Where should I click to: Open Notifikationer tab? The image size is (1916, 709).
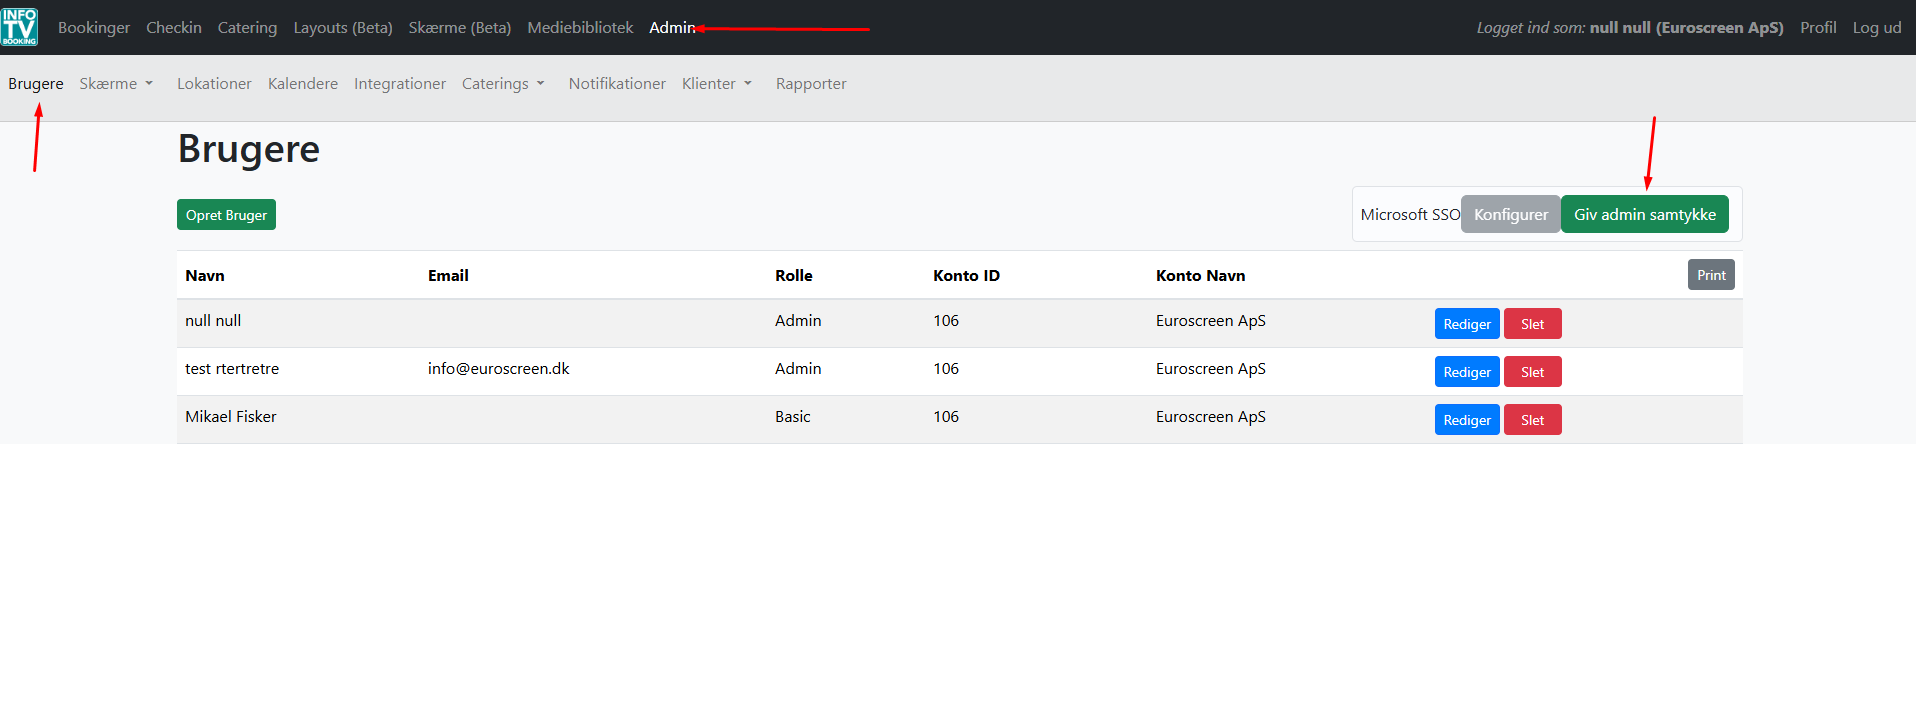(x=617, y=84)
